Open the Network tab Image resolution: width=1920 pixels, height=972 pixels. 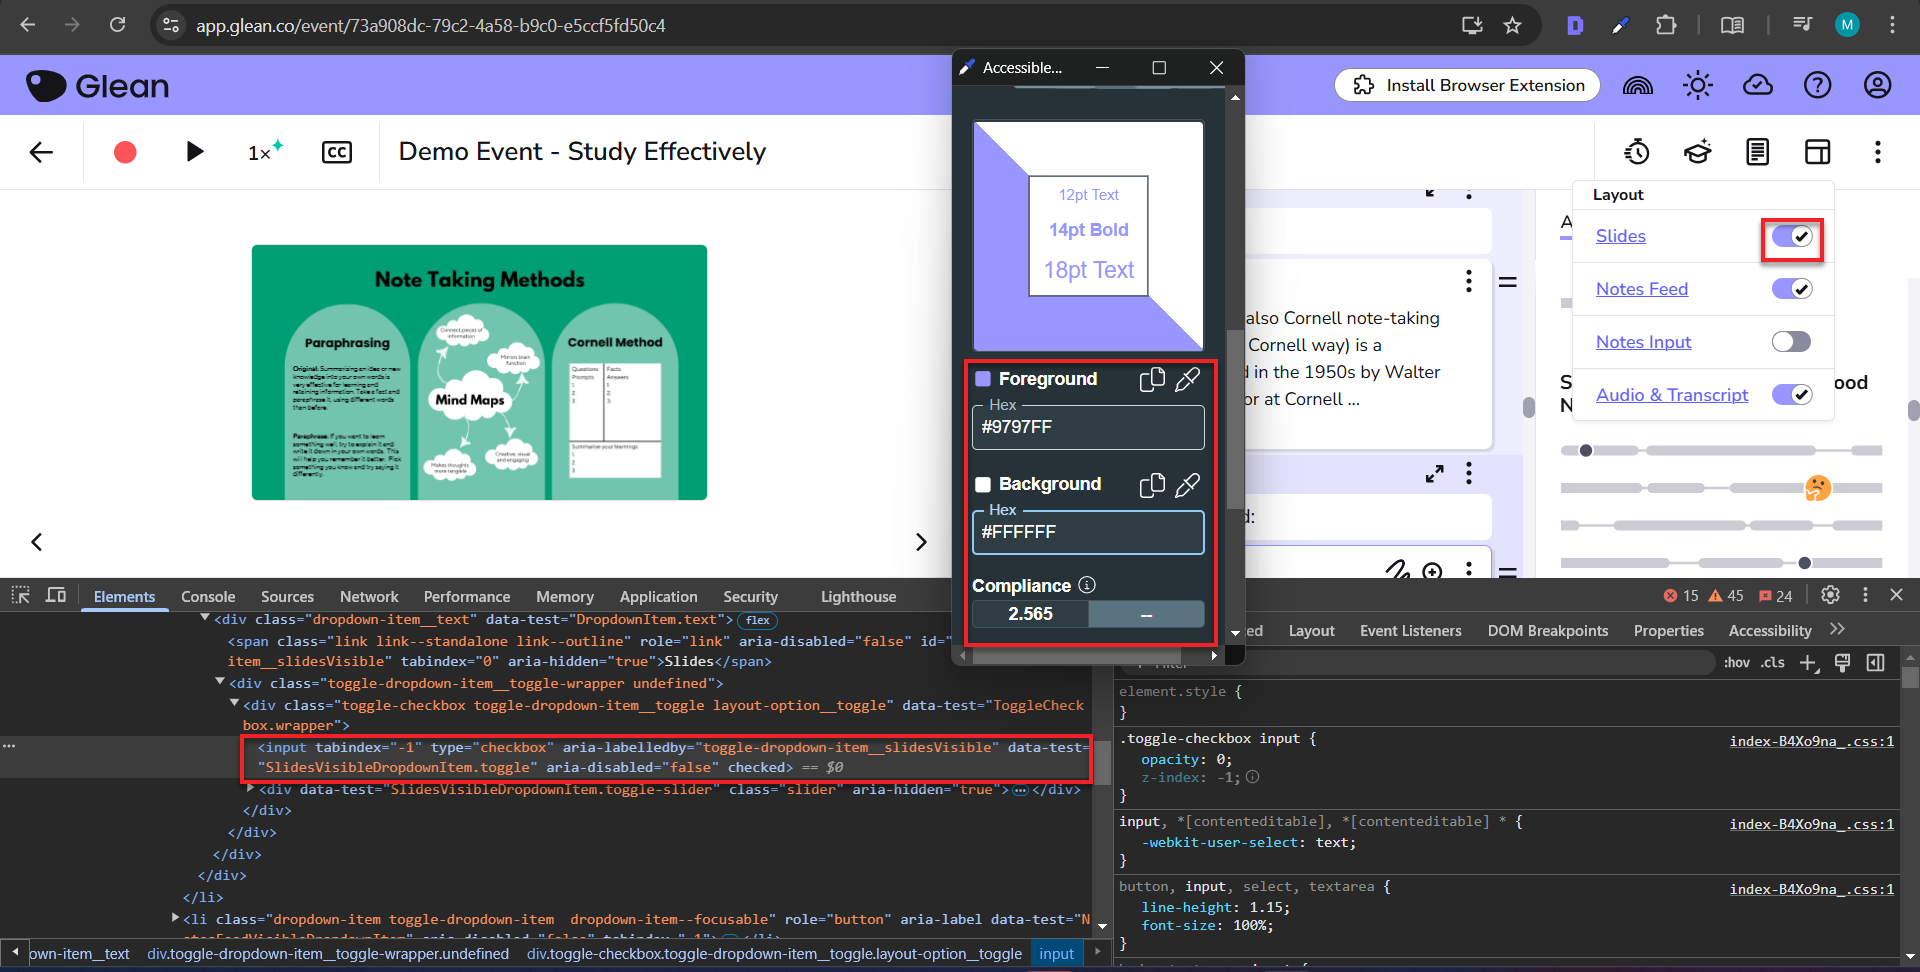pos(369,597)
